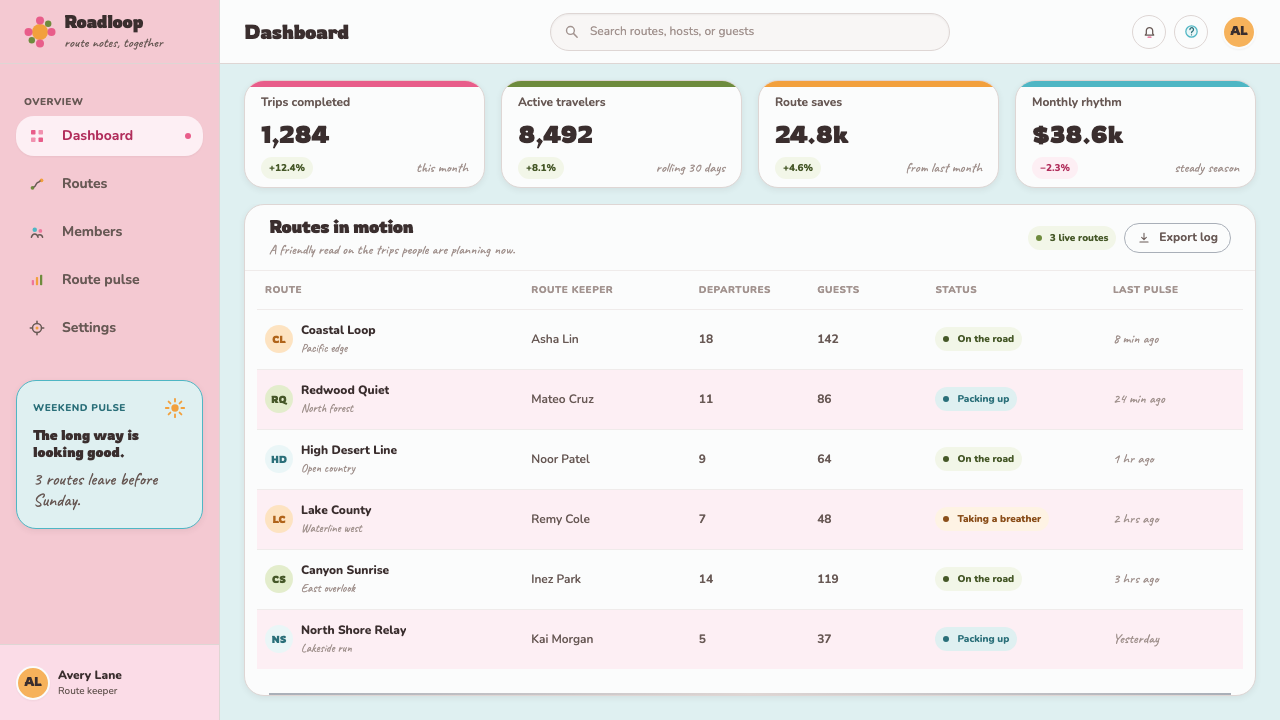The image size is (1280, 720).
Task: Click the horizontal scrollbar under the table
Action: coord(750,692)
